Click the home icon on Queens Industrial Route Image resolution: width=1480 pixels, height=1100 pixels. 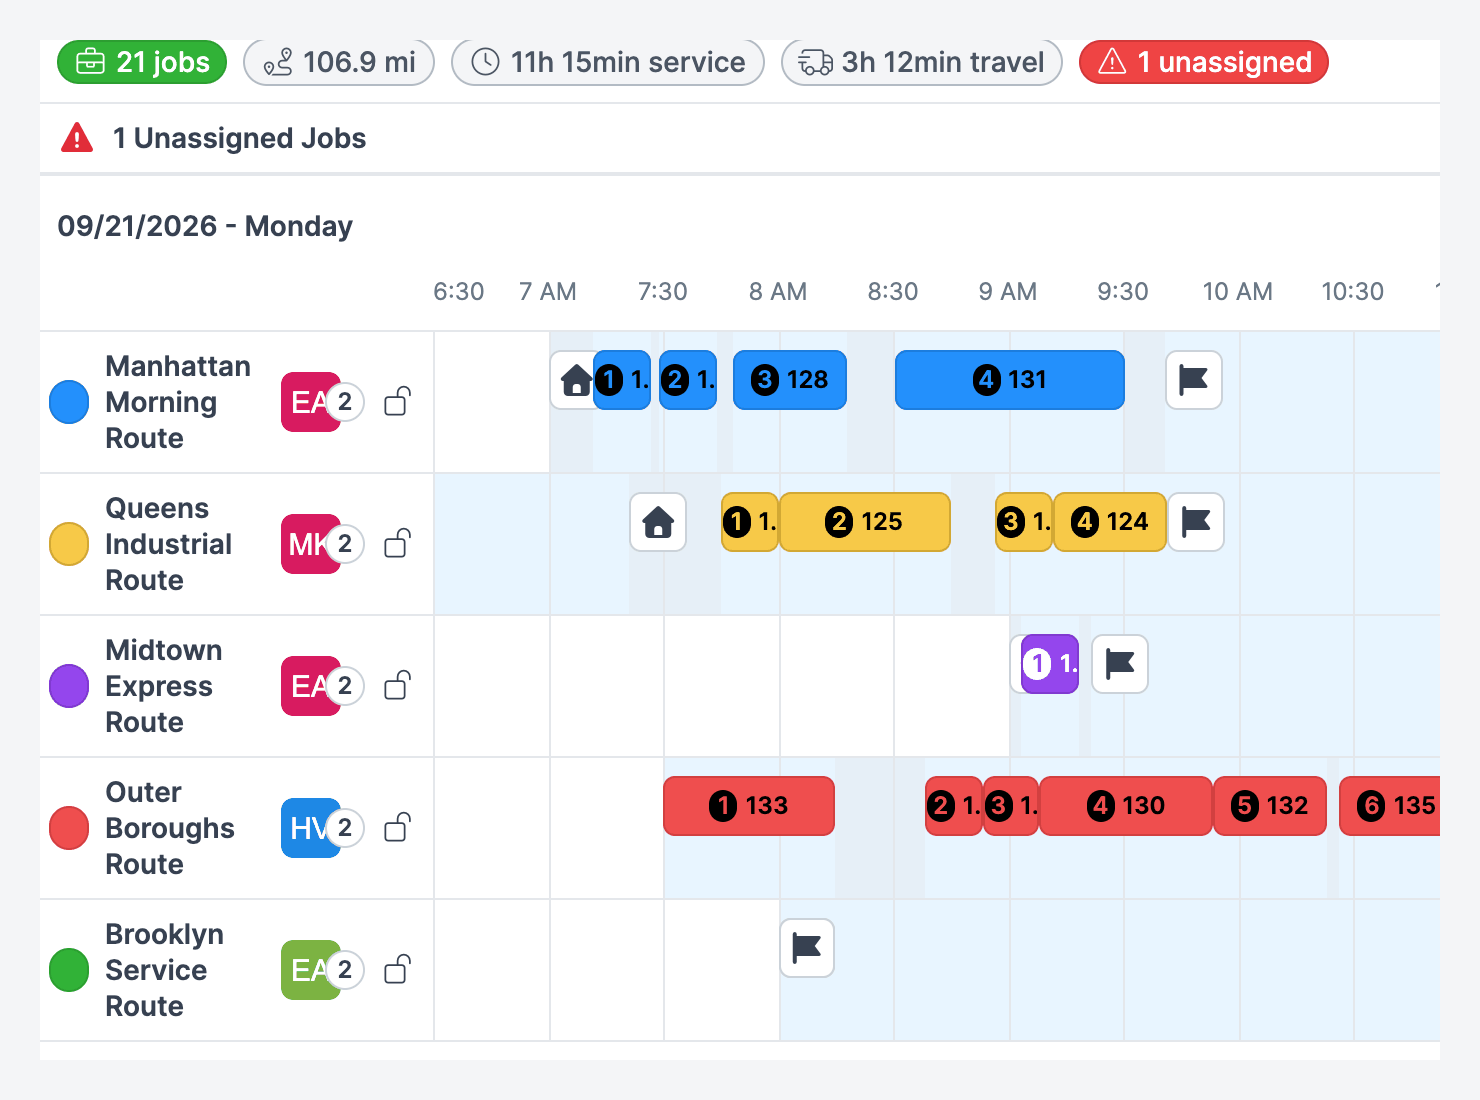click(658, 522)
